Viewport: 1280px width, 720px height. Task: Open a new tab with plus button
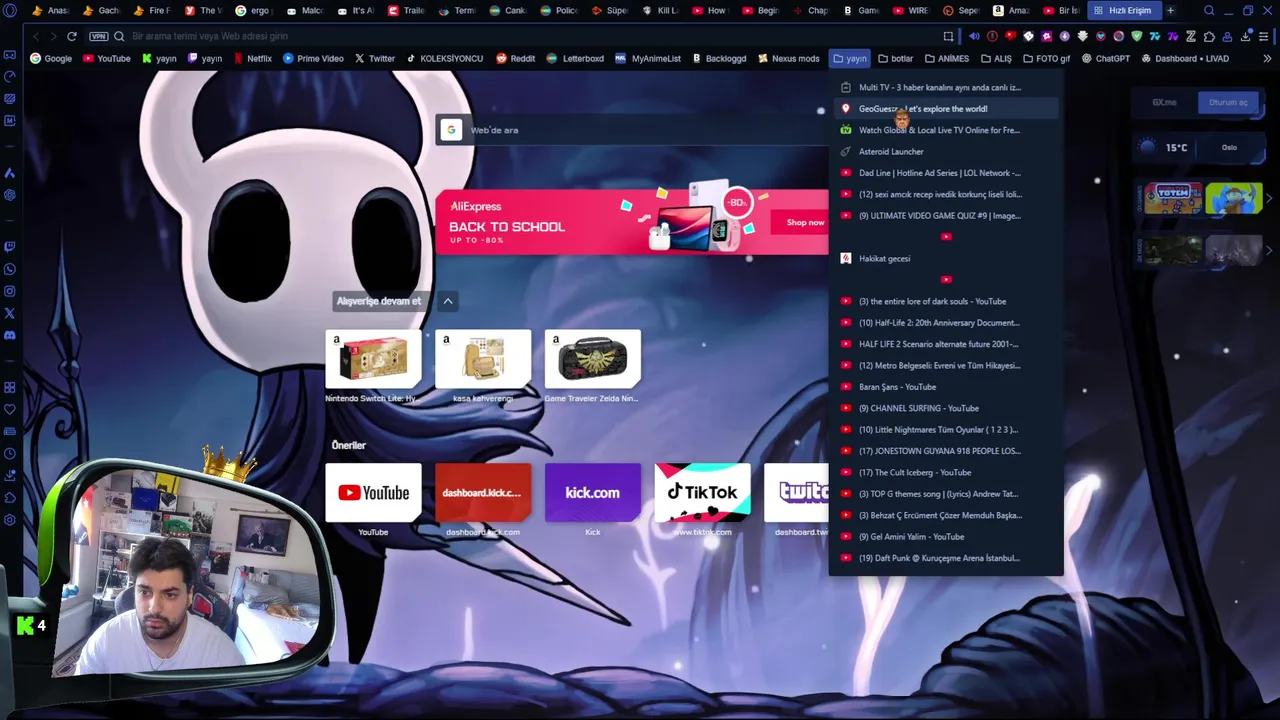1170,10
